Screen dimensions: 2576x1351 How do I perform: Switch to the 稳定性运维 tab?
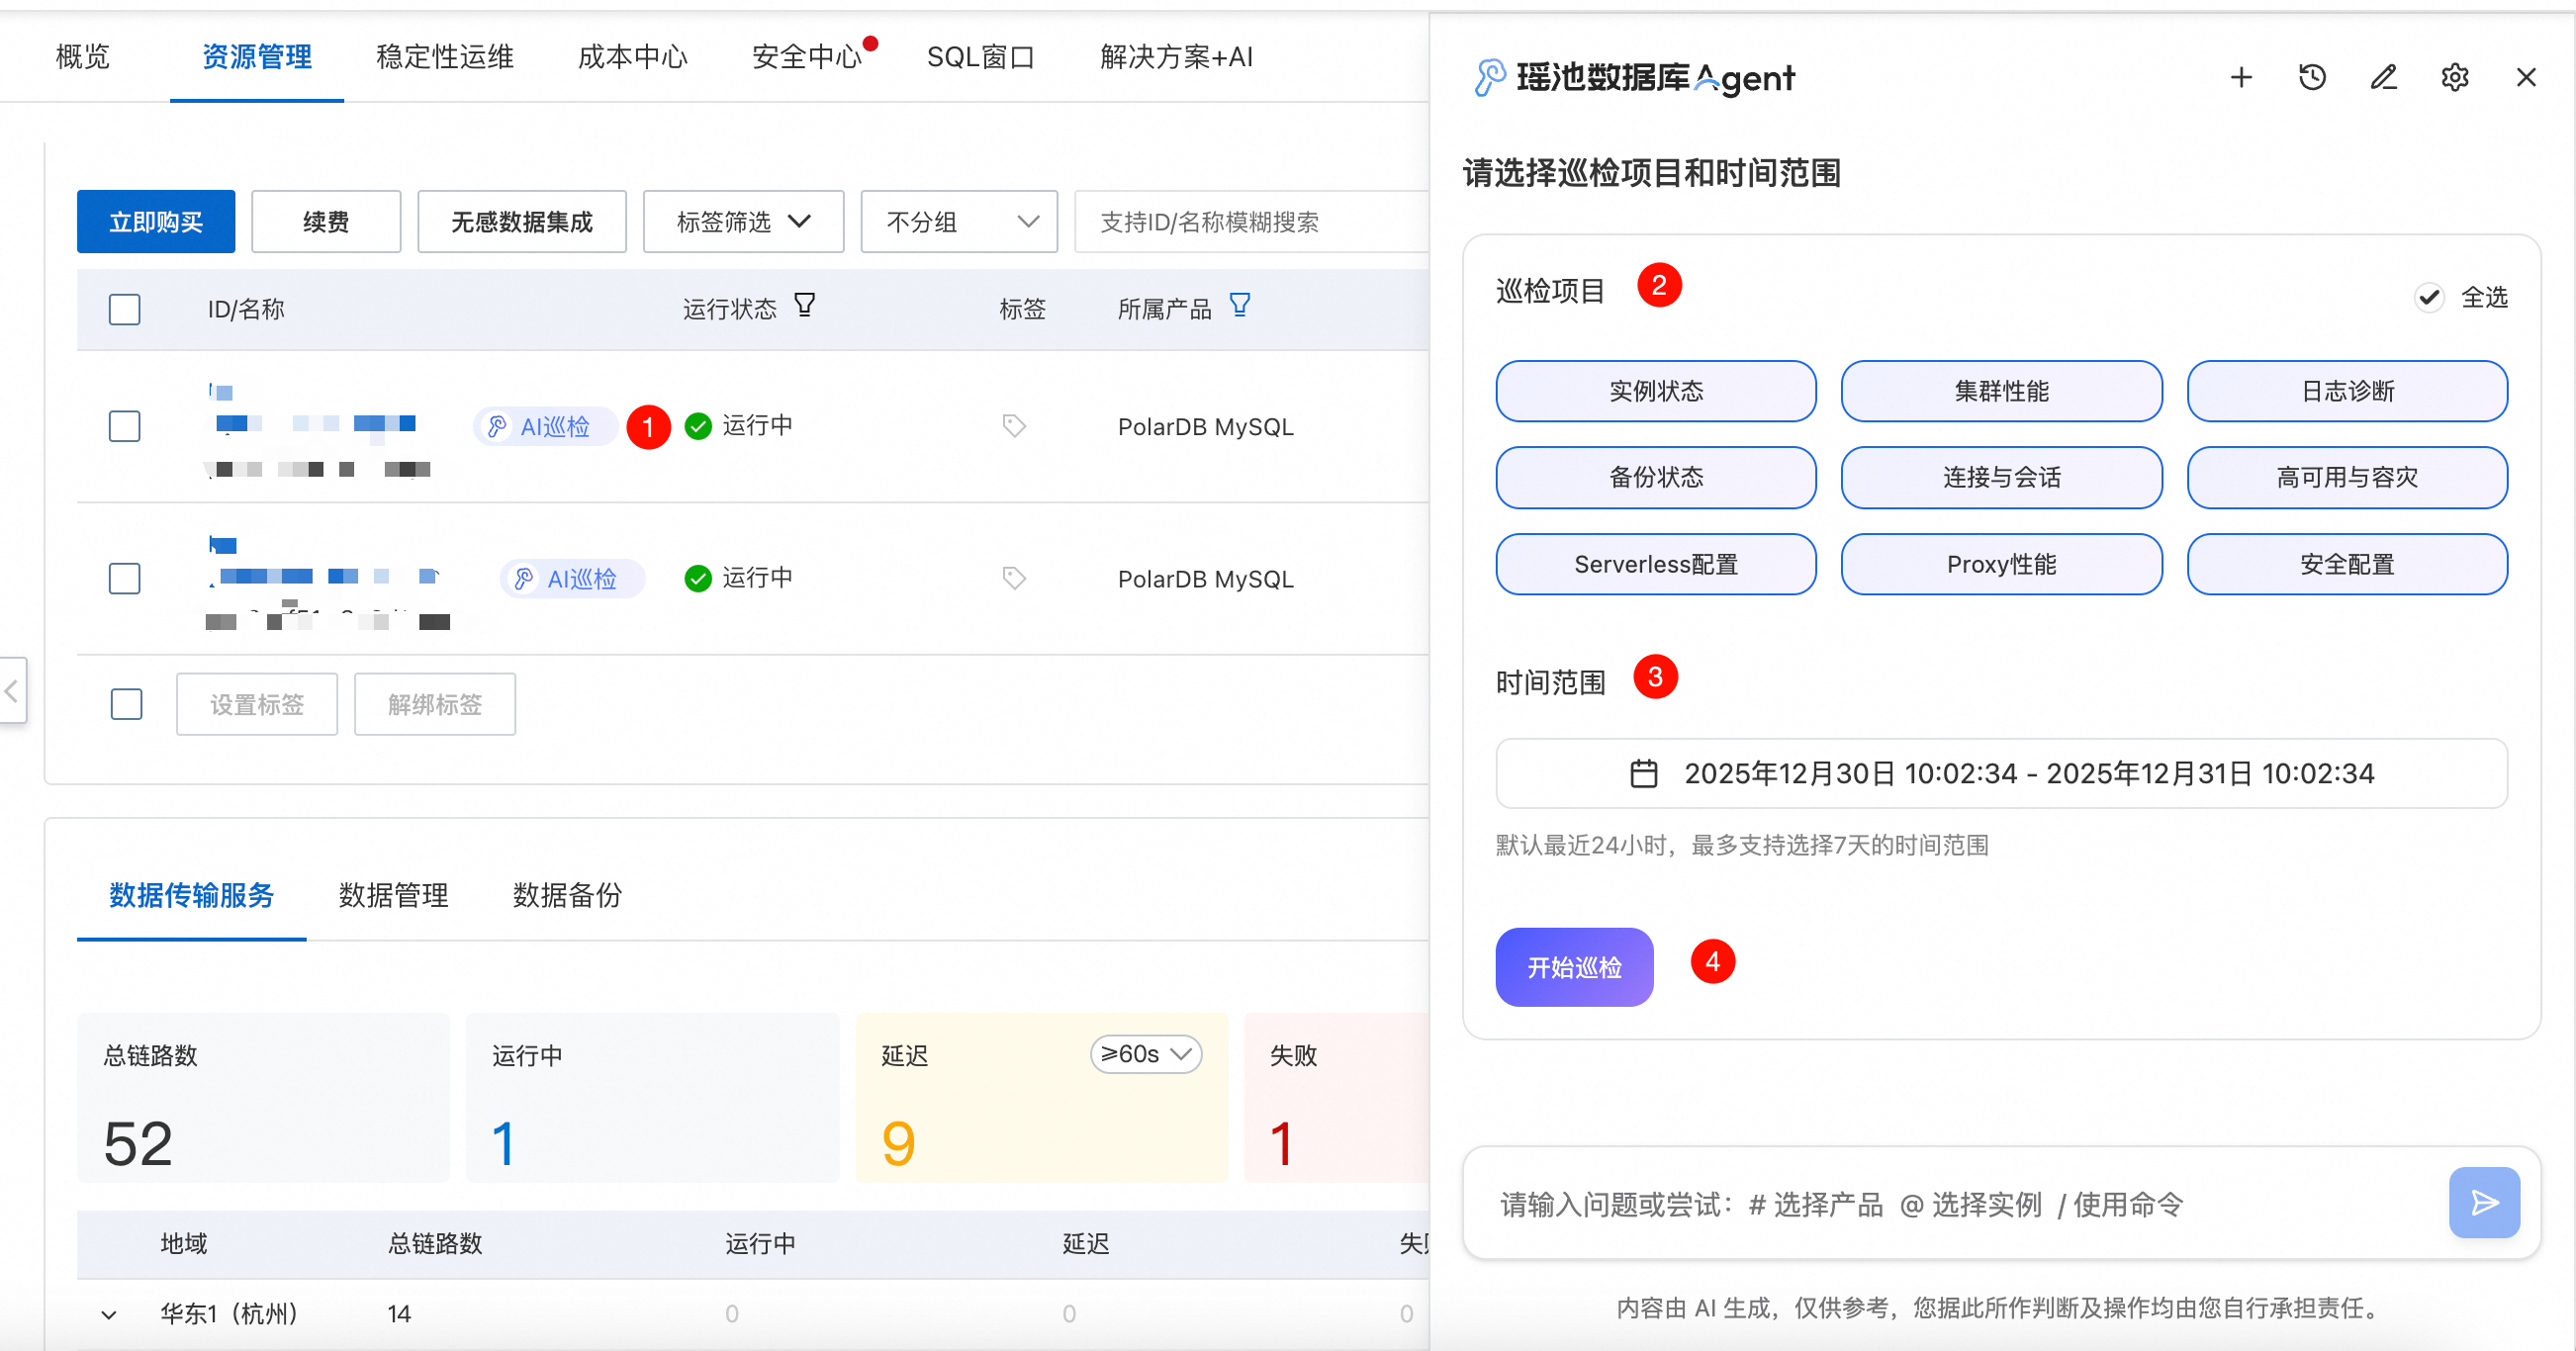[x=444, y=57]
